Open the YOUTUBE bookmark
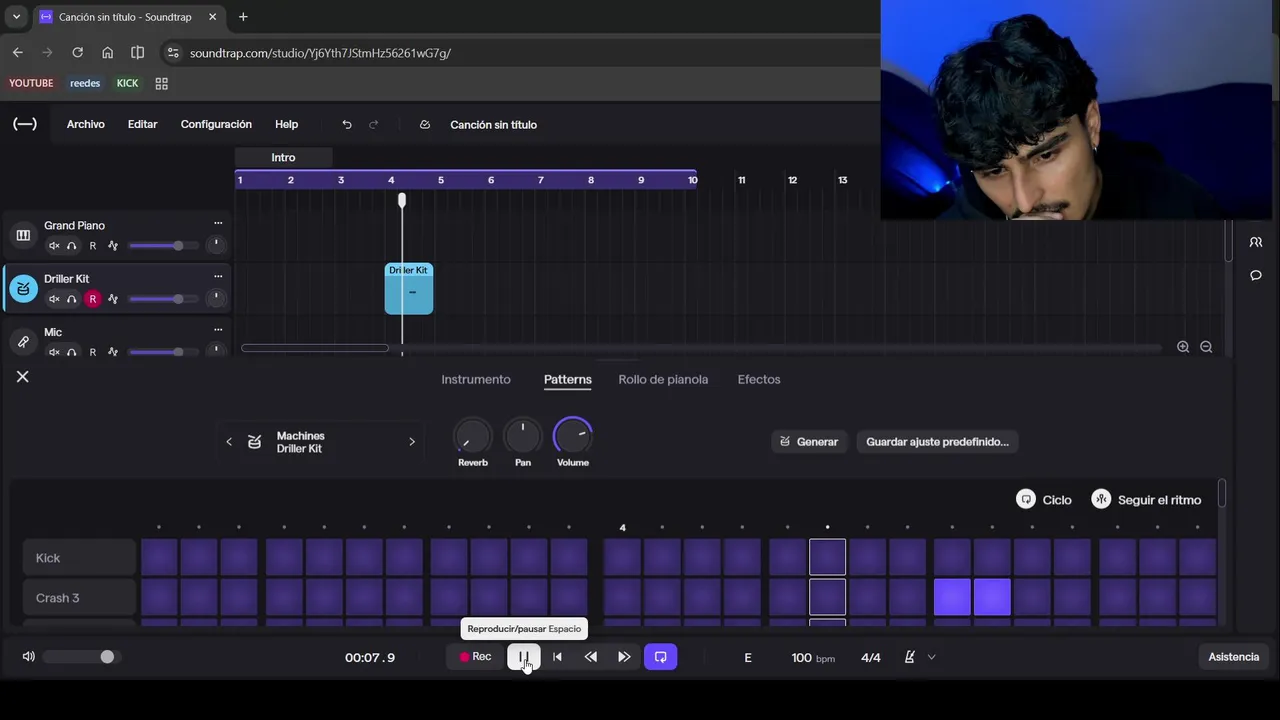 click(x=31, y=83)
